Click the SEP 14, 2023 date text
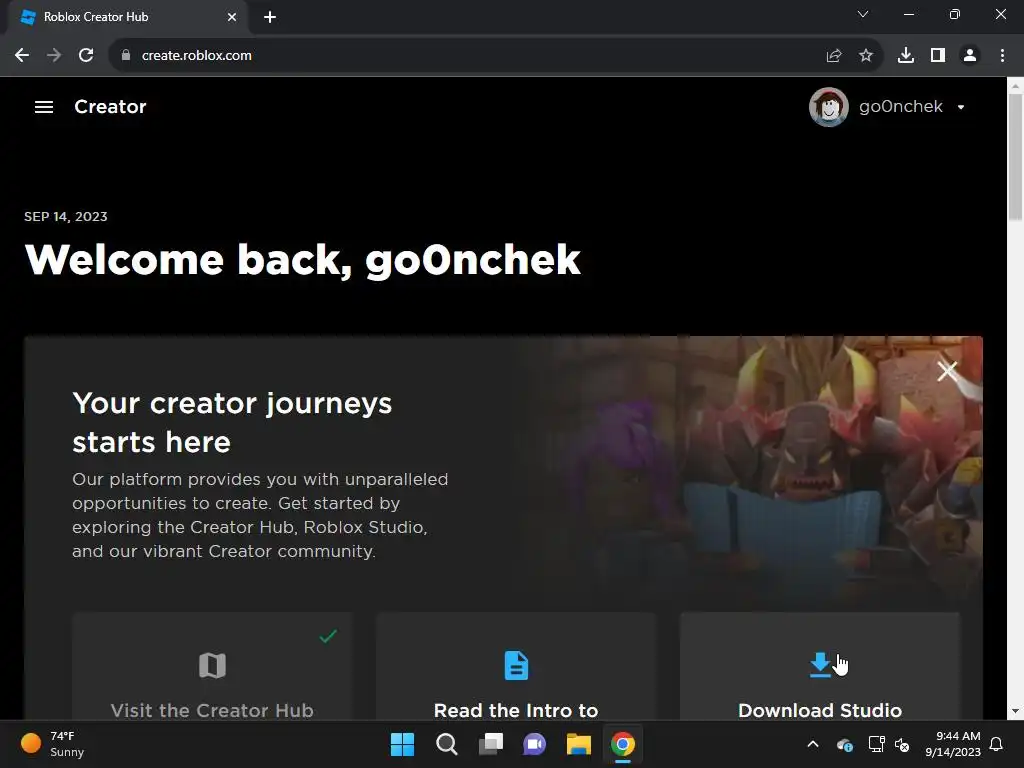 [66, 216]
